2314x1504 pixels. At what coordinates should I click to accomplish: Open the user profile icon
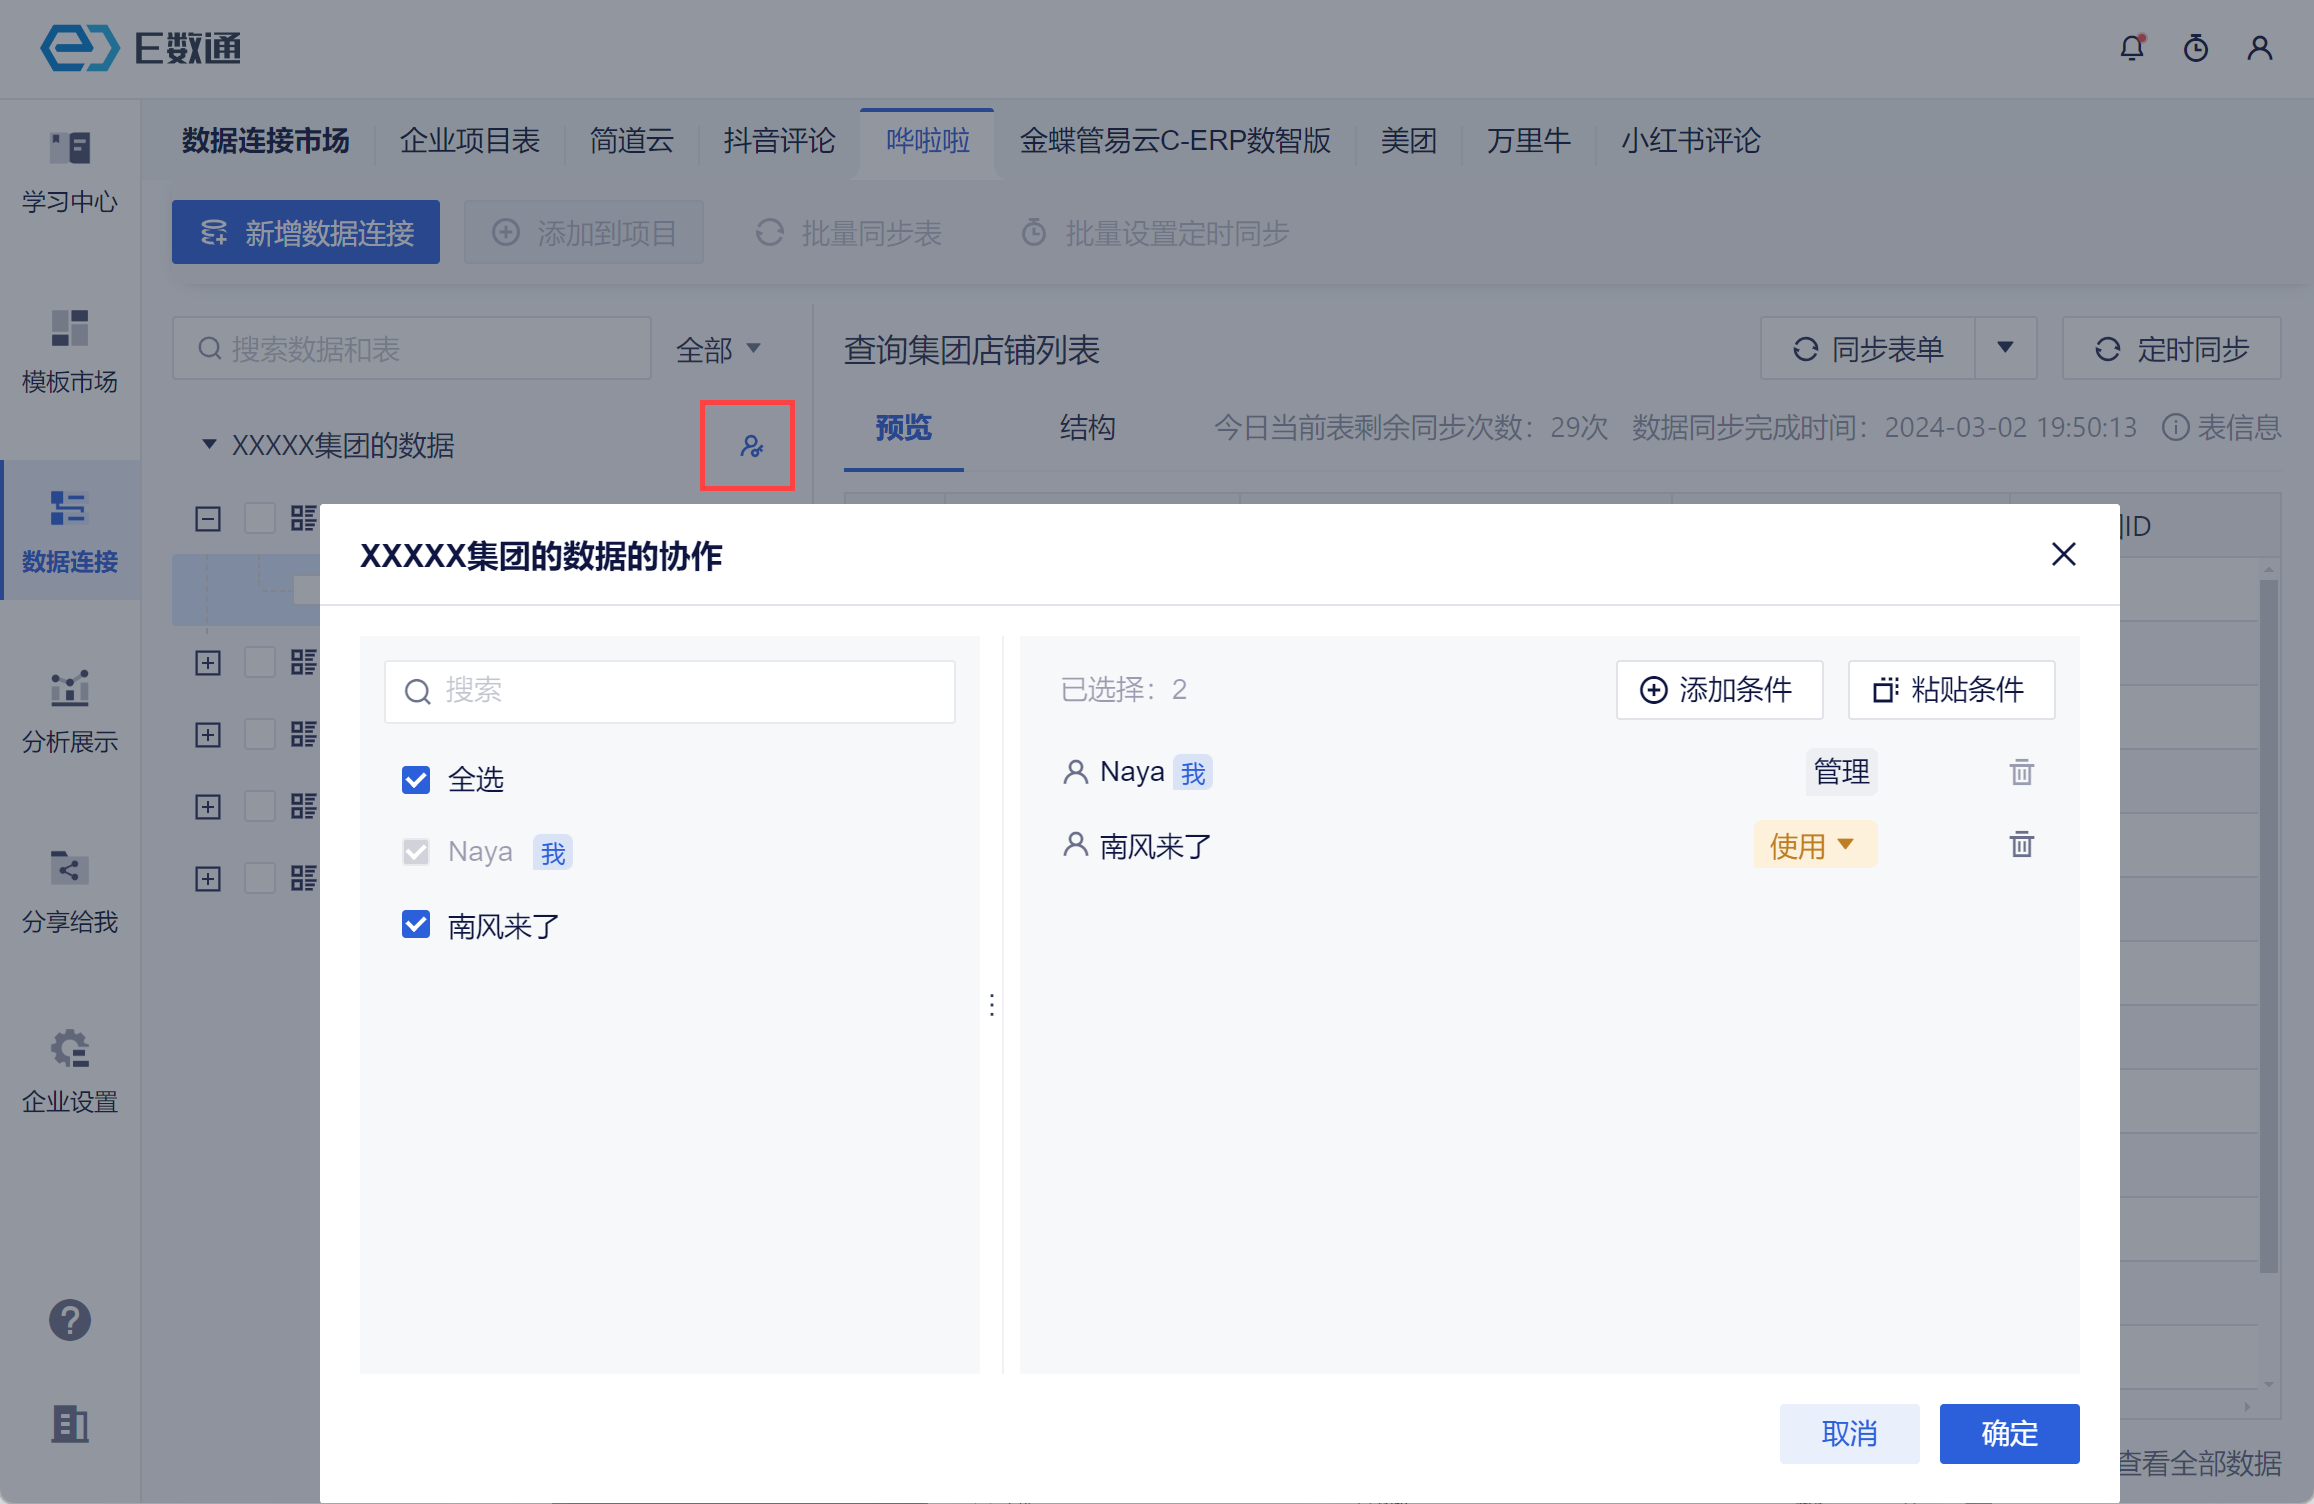click(2259, 48)
